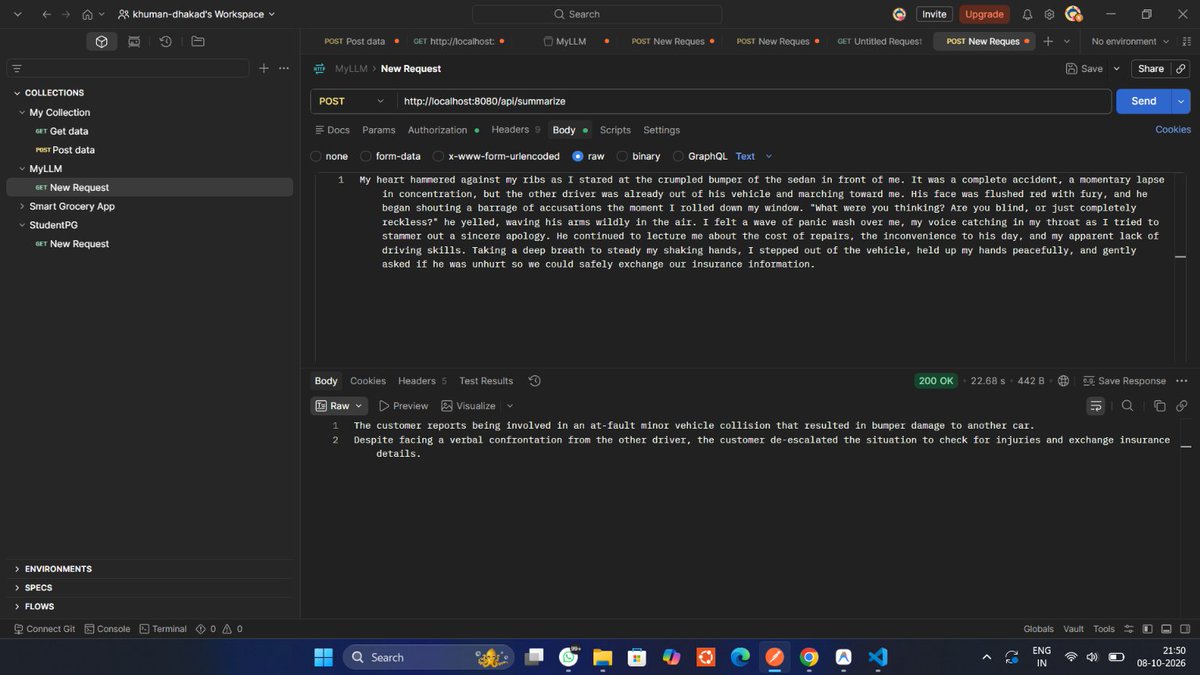The height and width of the screenshot is (675, 1200).
Task: Click the Home icon in header
Action: coord(88,14)
